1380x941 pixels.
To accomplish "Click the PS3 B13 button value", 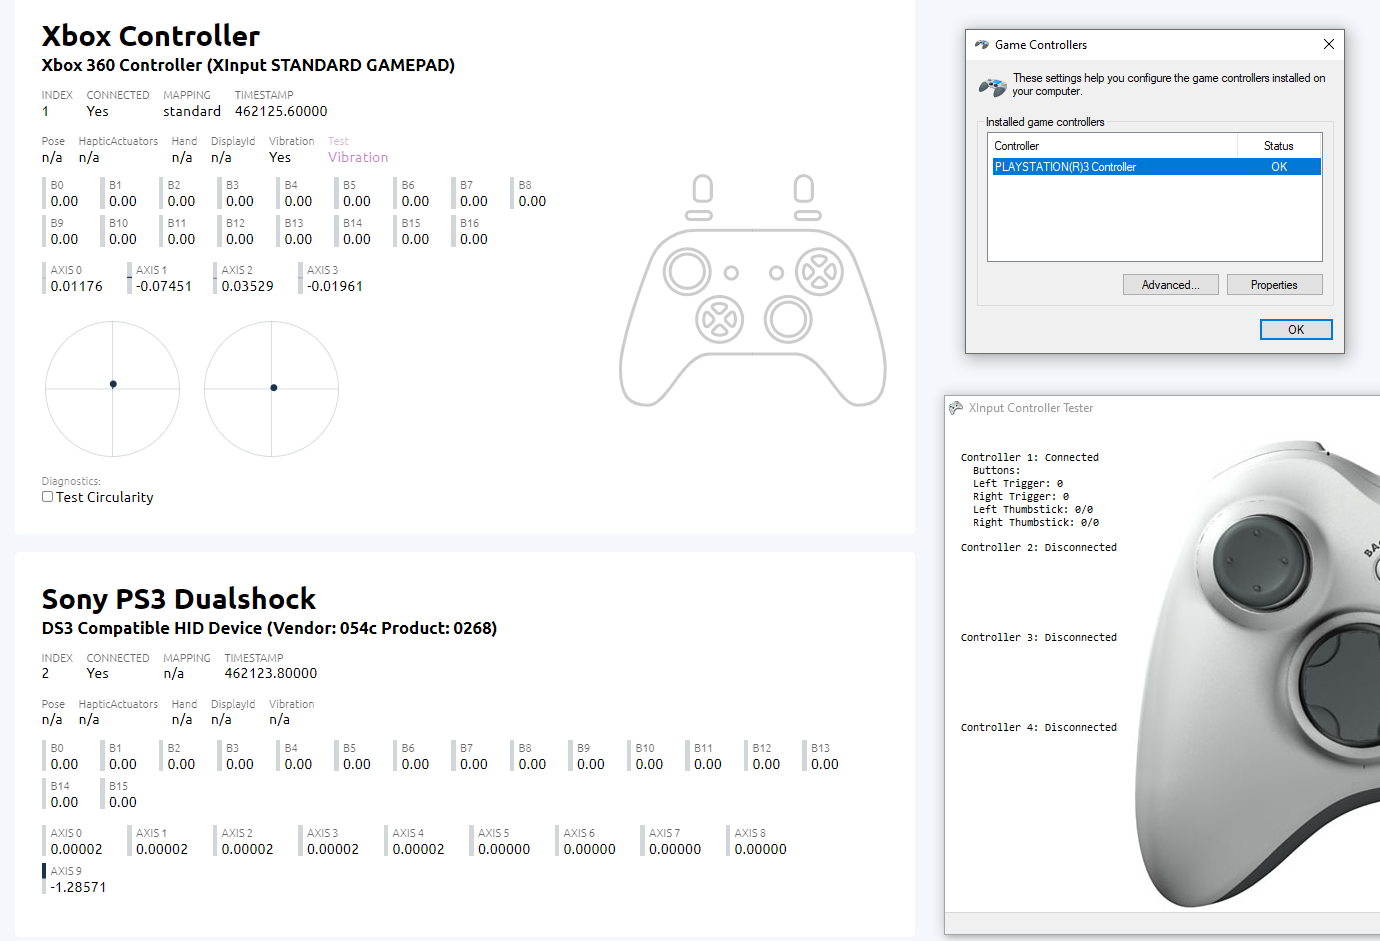I will pos(825,764).
